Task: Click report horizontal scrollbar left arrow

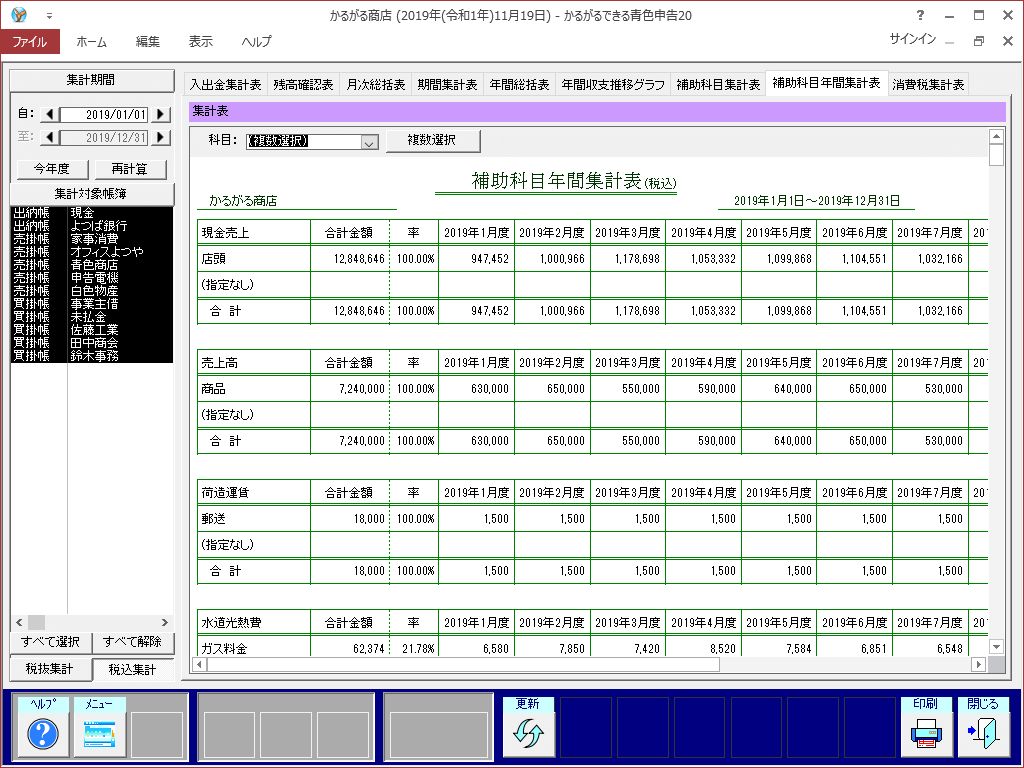Action: pyautogui.click(x=199, y=665)
